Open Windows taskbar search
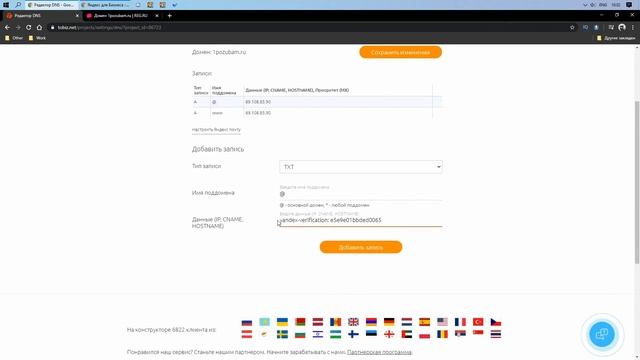640x360 pixels. 18,5
